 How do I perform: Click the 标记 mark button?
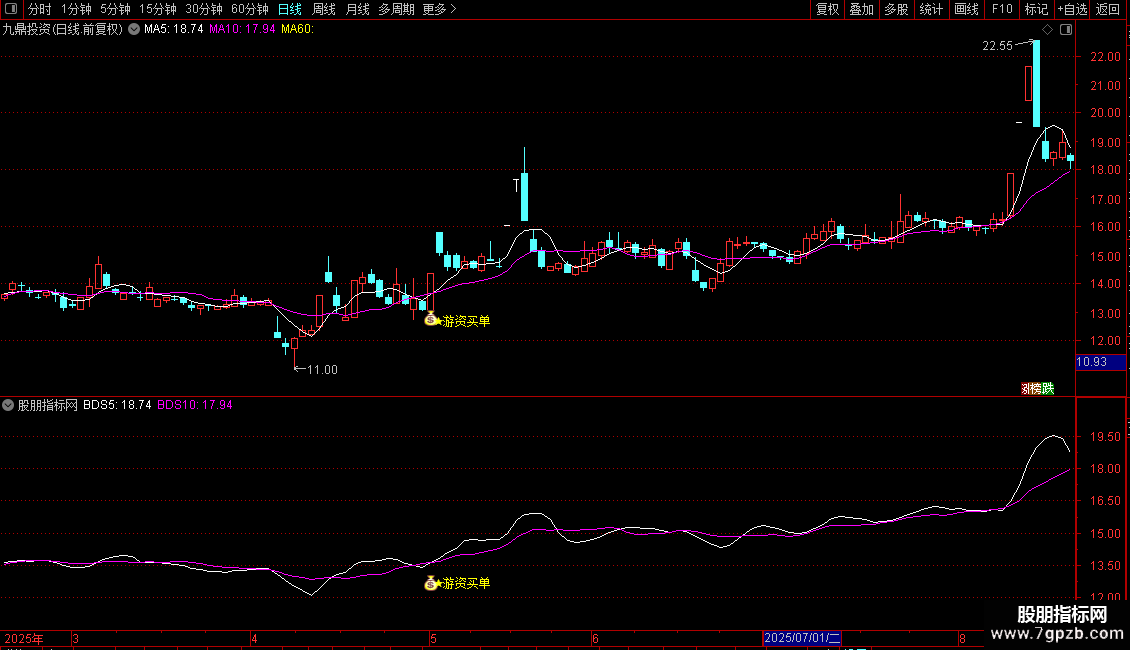click(x=1036, y=9)
